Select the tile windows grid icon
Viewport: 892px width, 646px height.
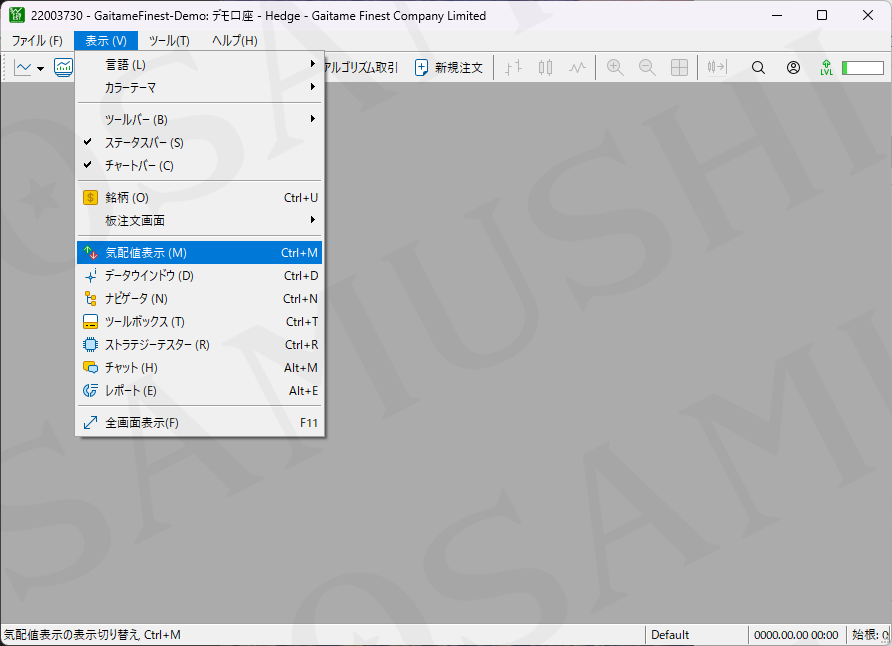[x=679, y=68]
